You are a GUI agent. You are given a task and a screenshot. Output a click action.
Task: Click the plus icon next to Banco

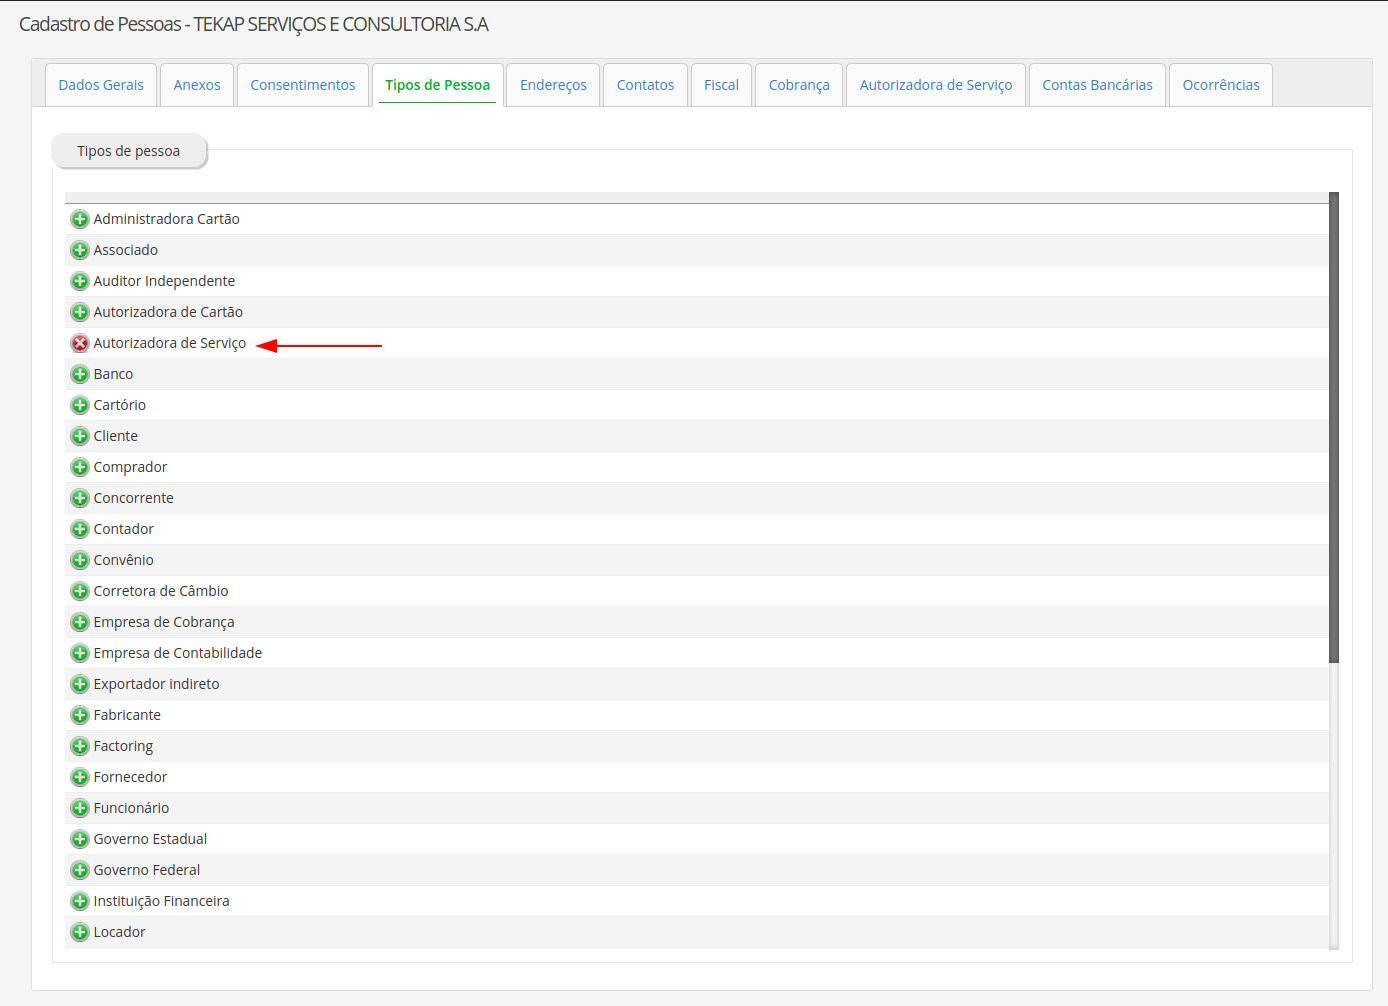[x=80, y=374]
